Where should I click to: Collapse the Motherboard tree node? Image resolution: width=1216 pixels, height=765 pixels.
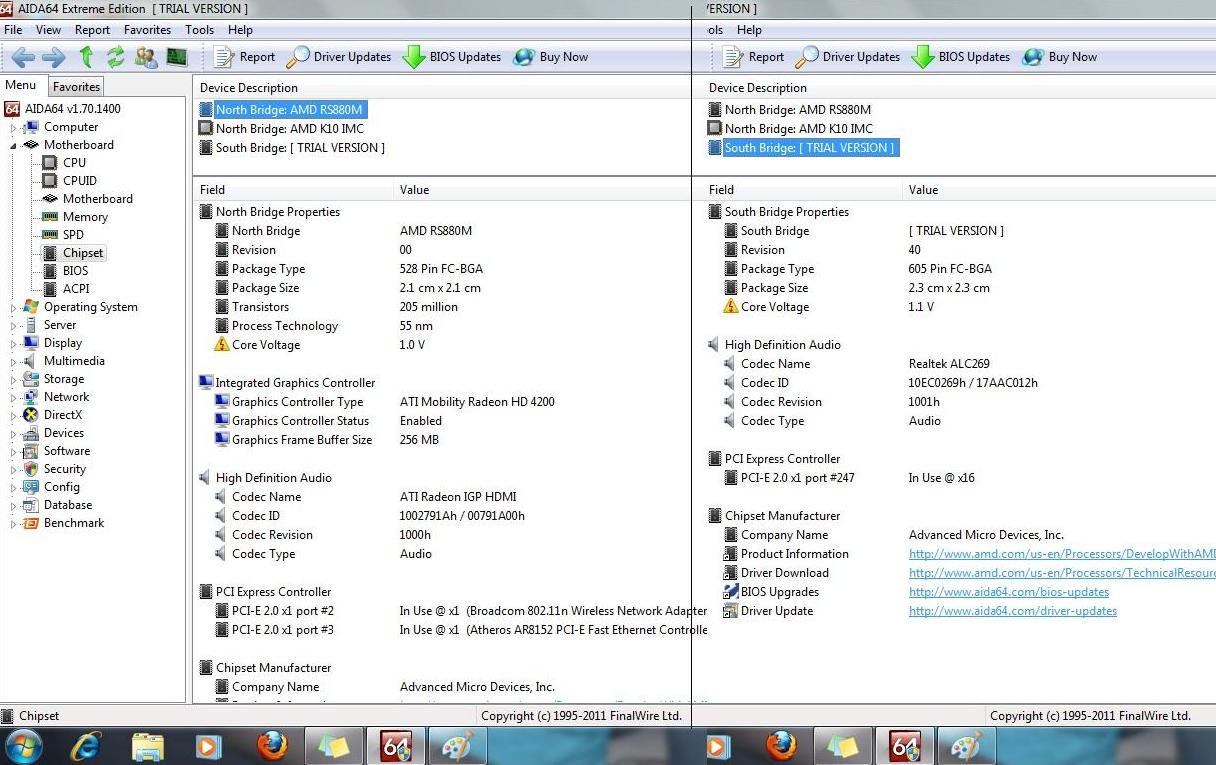pyautogui.click(x=14, y=145)
